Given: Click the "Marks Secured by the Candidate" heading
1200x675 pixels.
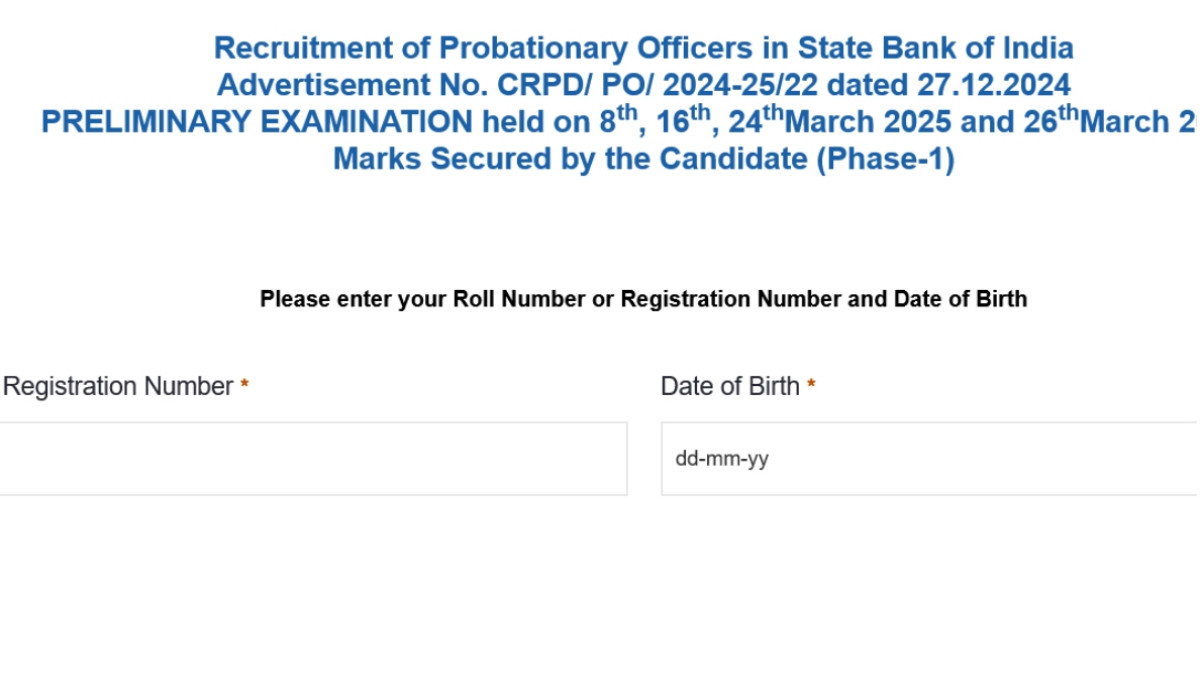Looking at the screenshot, I should click(x=571, y=159).
